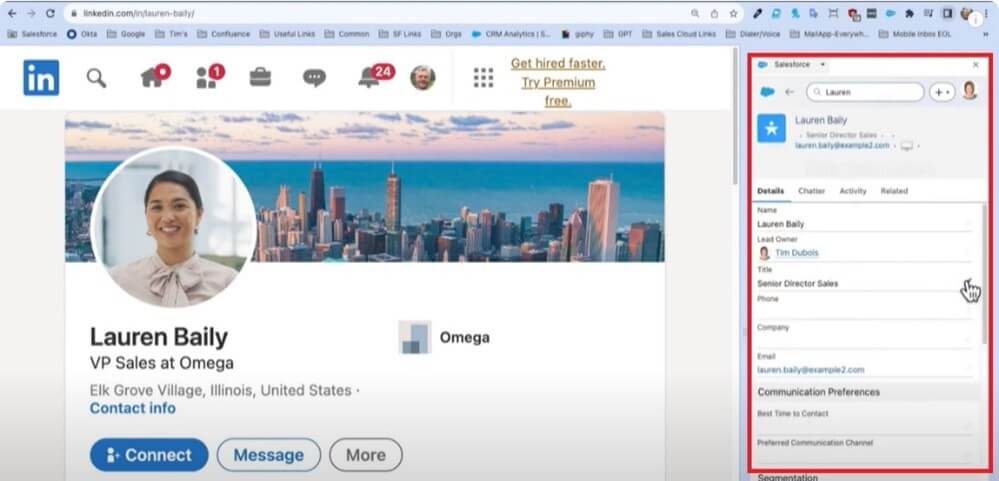The height and width of the screenshot is (481, 999).
Task: Open the Google bookmarks folder
Action: click(126, 34)
